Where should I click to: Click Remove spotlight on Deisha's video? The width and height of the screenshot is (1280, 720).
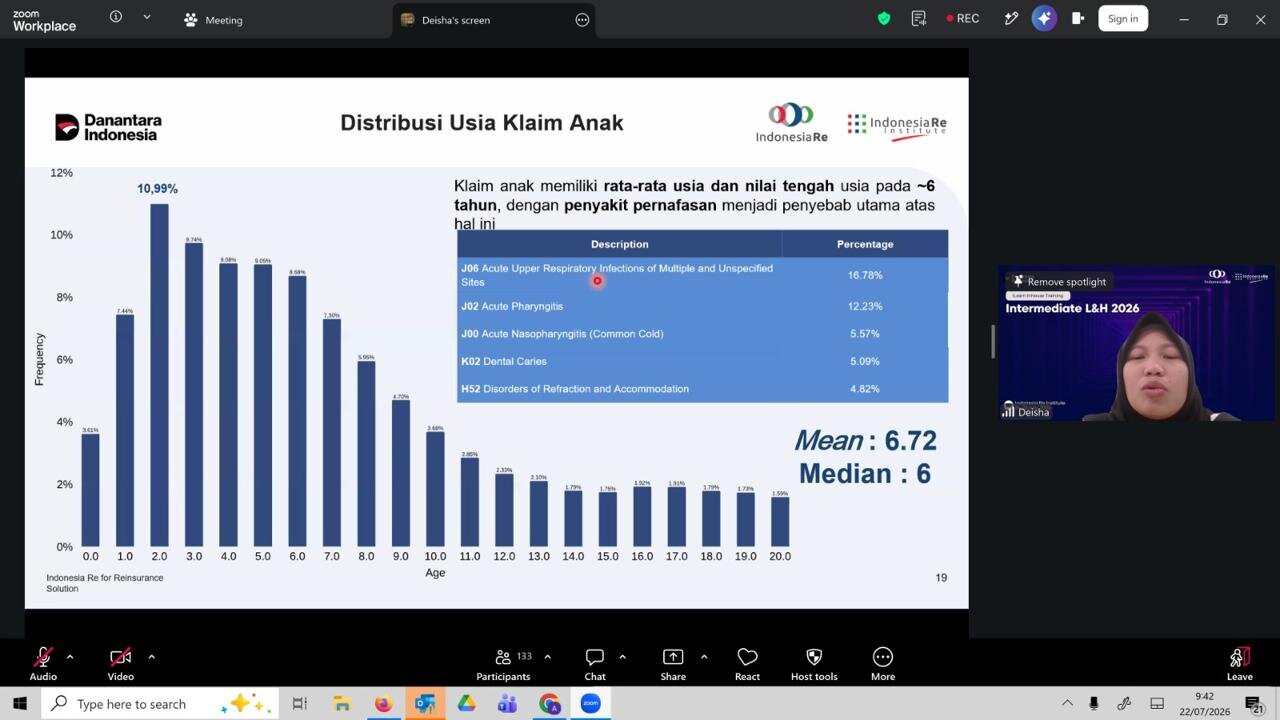(1059, 281)
